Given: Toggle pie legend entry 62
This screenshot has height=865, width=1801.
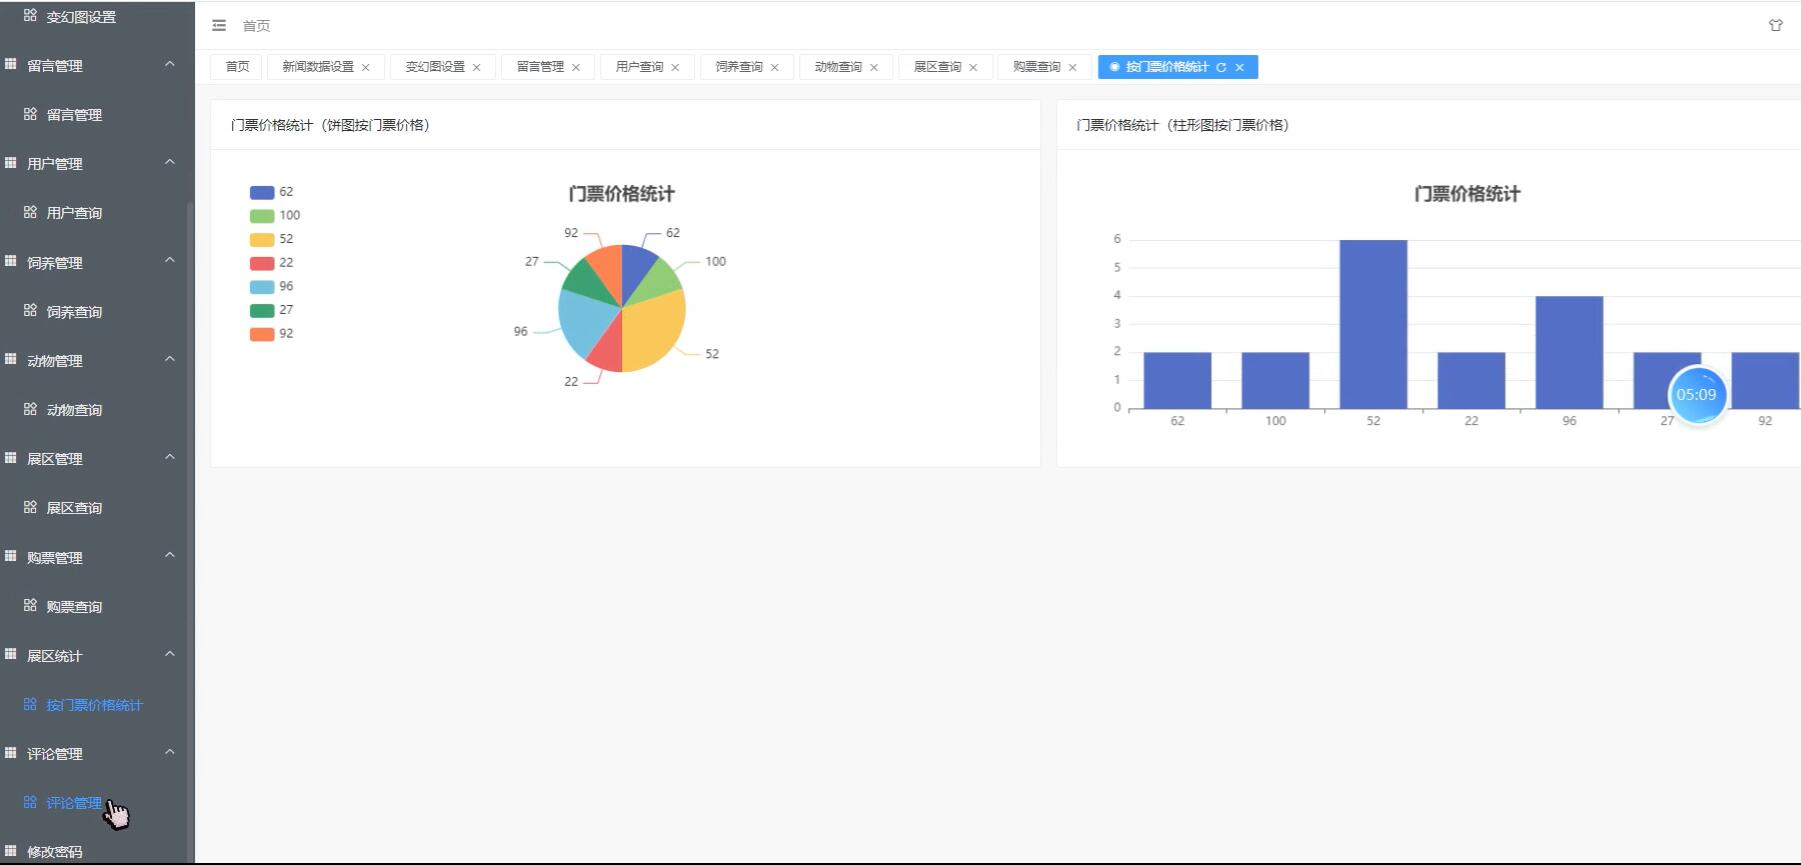Looking at the screenshot, I should 271,192.
